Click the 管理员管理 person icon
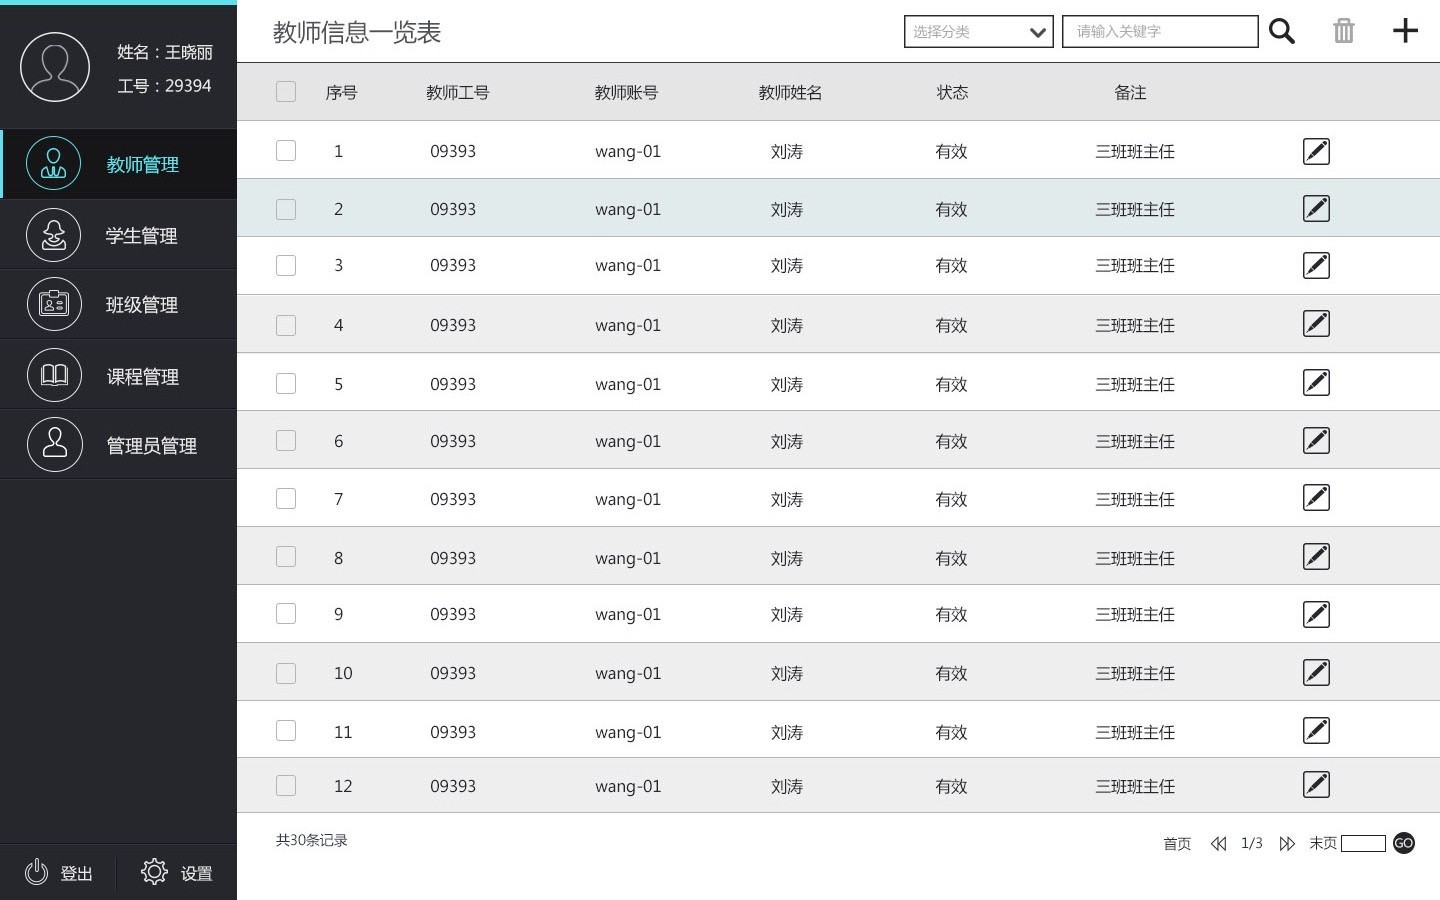The height and width of the screenshot is (900, 1440). pyautogui.click(x=53, y=444)
